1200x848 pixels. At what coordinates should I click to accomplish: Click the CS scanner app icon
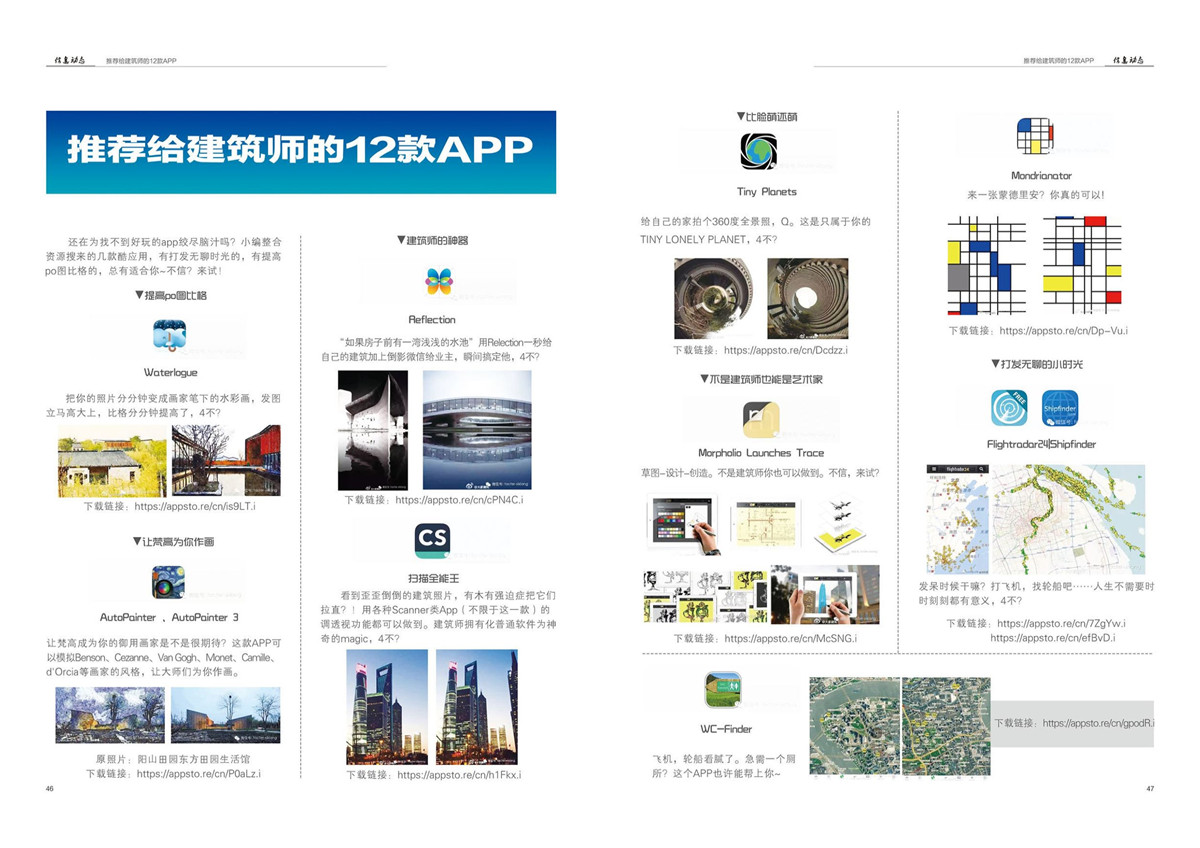tap(433, 541)
